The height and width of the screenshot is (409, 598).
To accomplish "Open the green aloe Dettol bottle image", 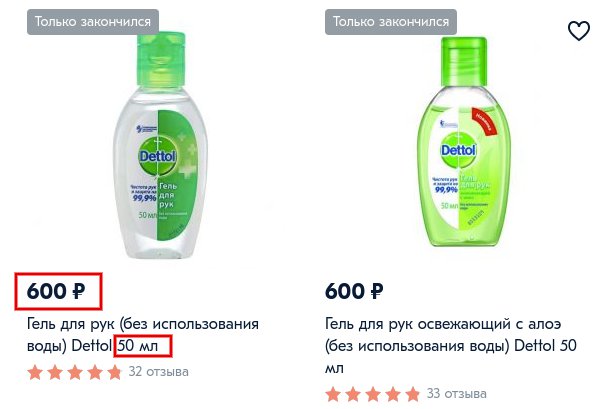I will point(464,142).
